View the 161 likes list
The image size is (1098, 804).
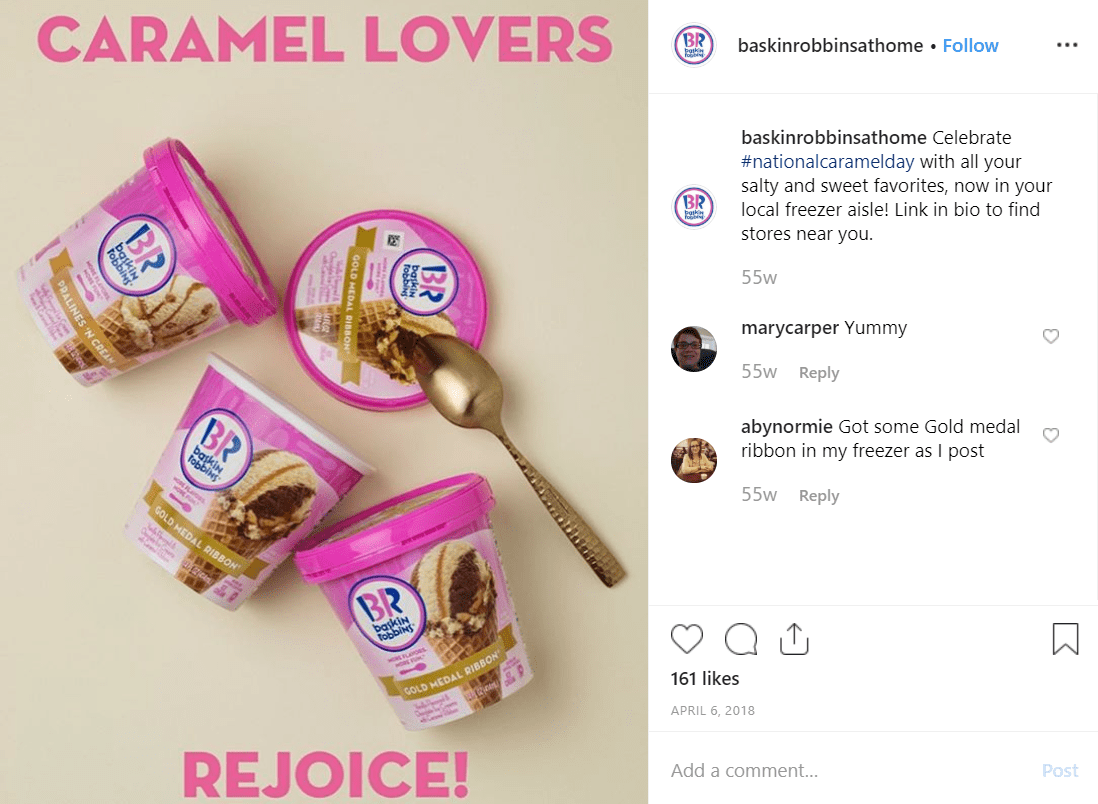coord(704,679)
